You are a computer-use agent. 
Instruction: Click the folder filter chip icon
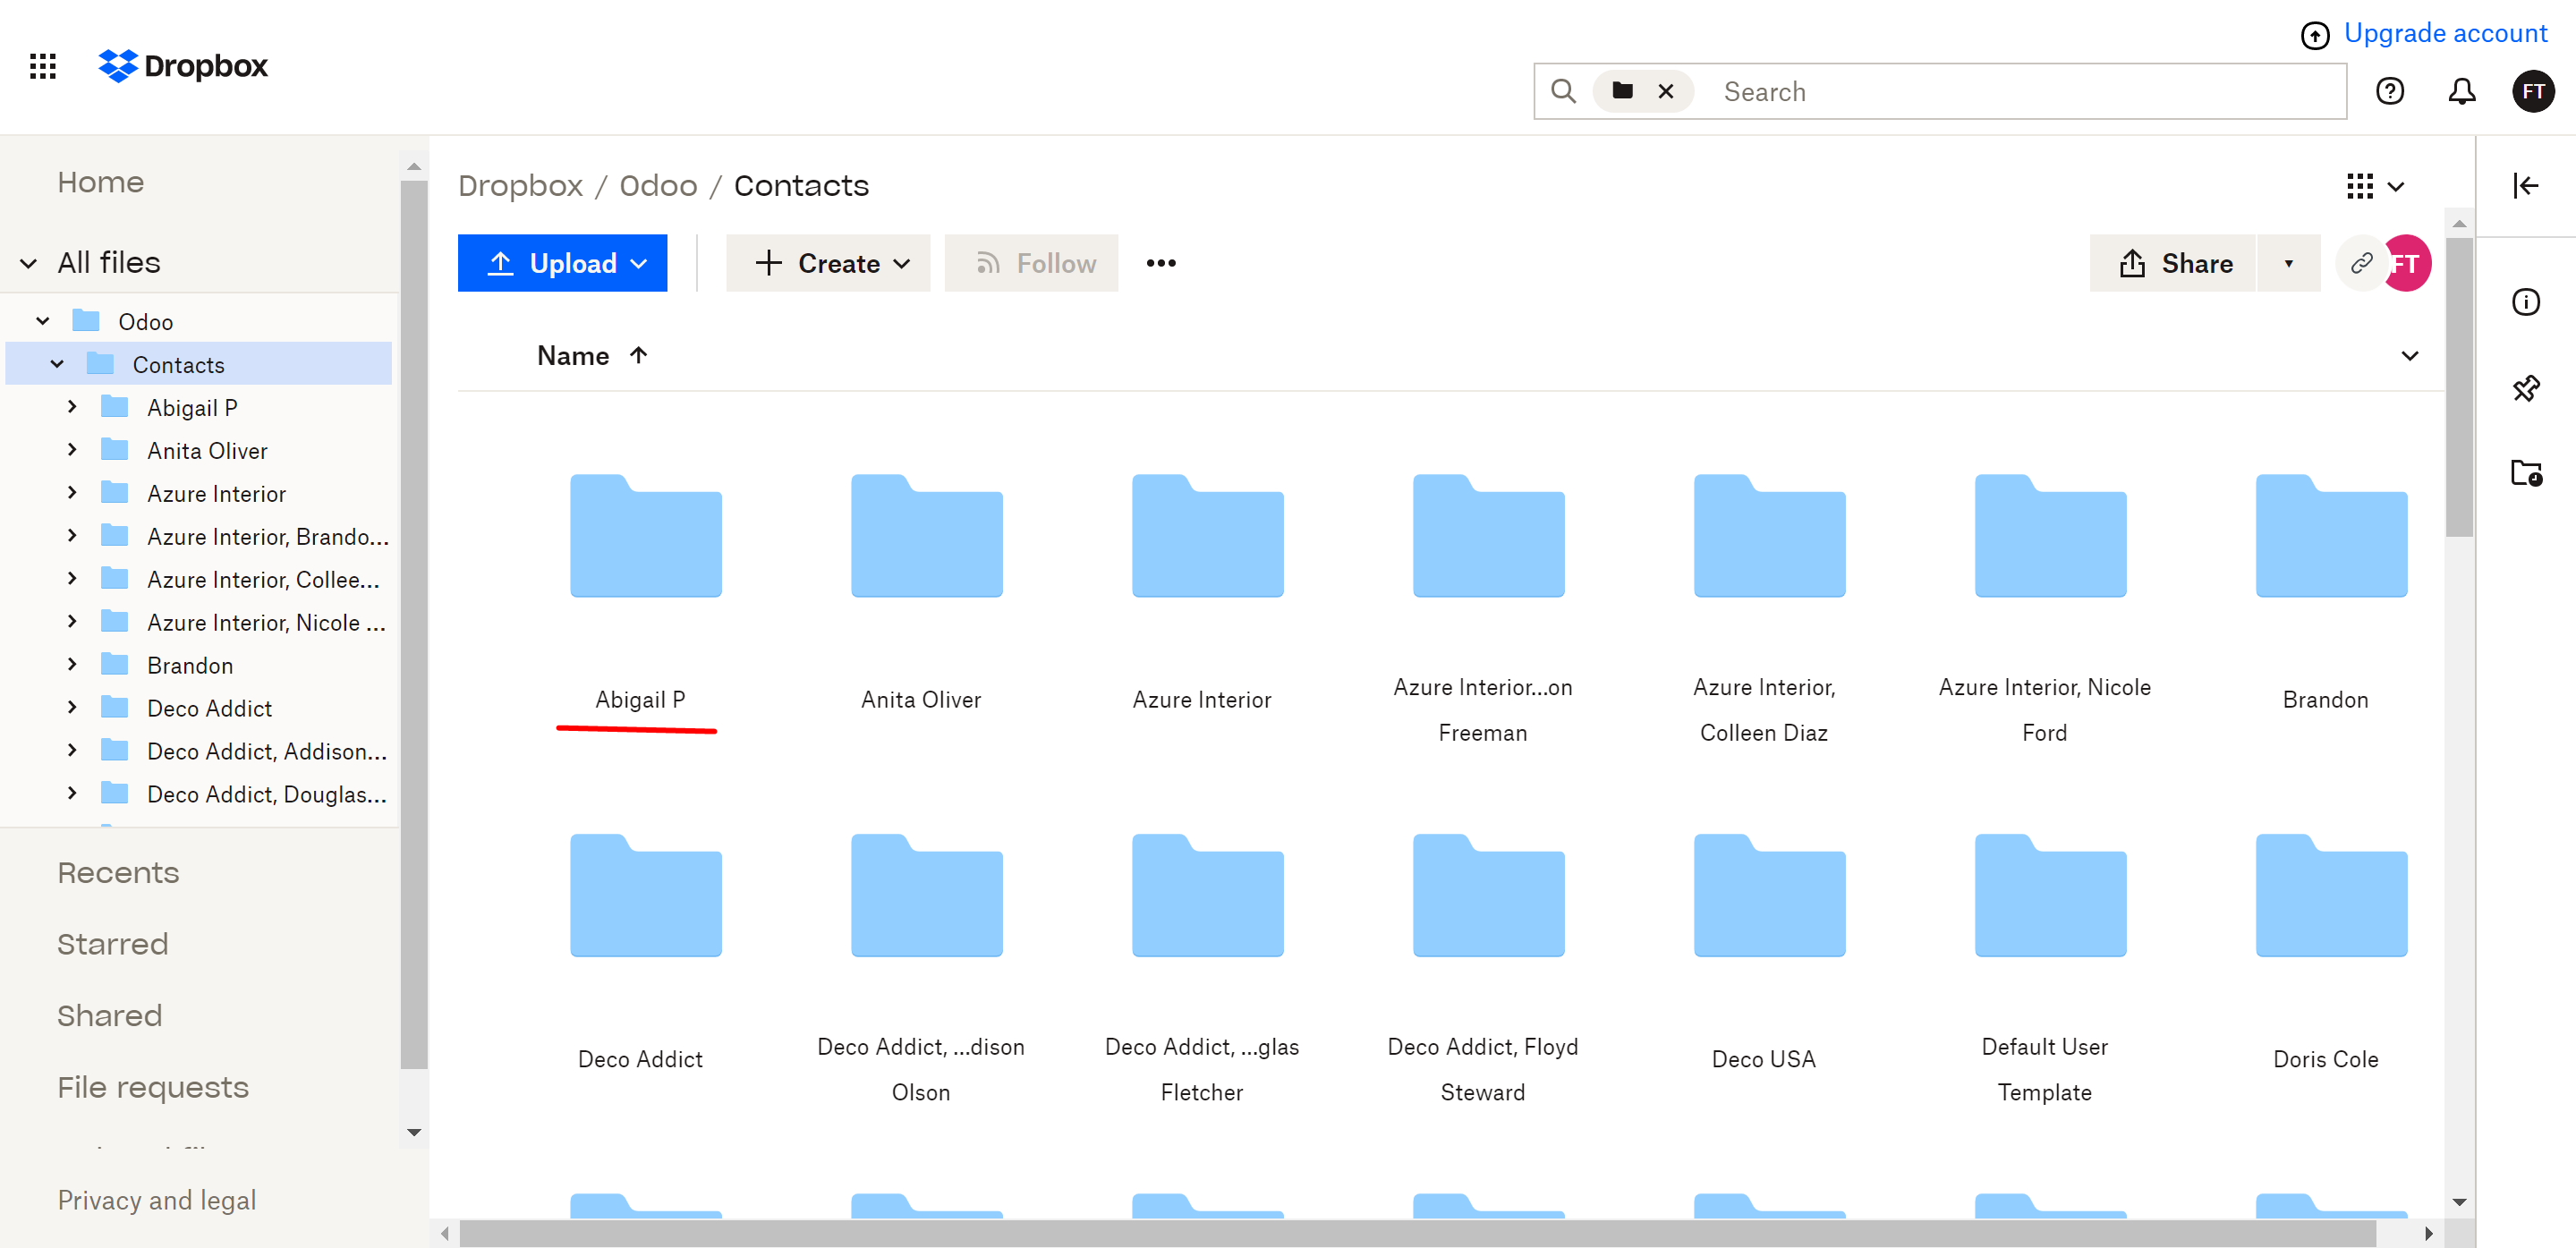[x=1623, y=91]
